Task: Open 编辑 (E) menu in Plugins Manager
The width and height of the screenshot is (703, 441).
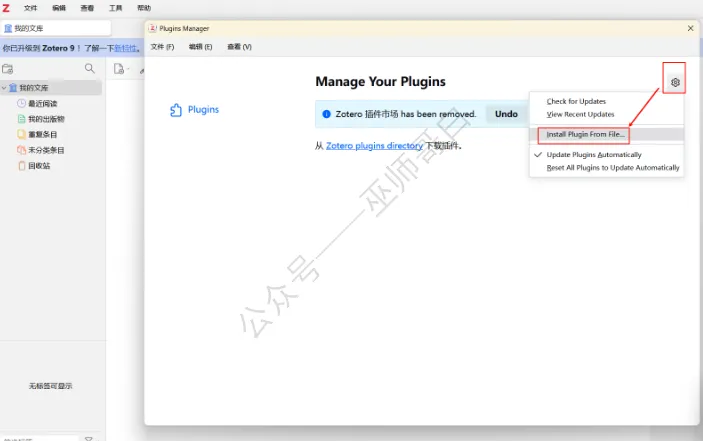Action: (x=200, y=47)
